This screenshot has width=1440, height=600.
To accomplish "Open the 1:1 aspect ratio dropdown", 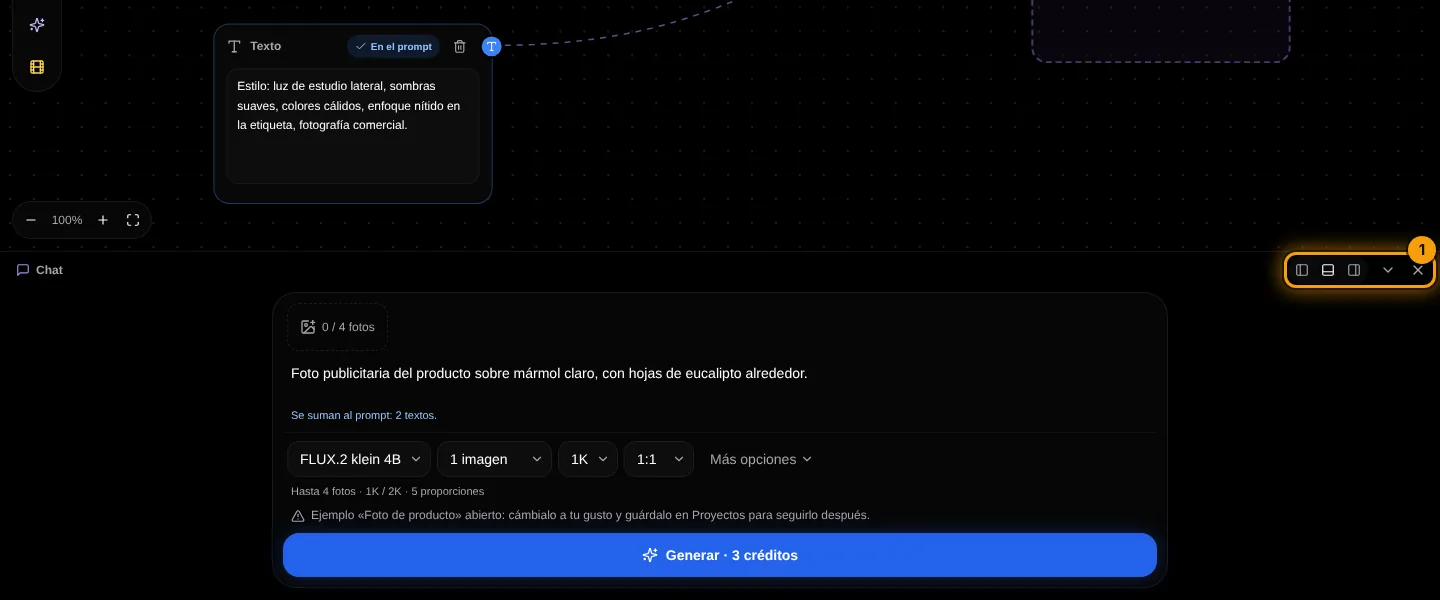I will tap(659, 459).
